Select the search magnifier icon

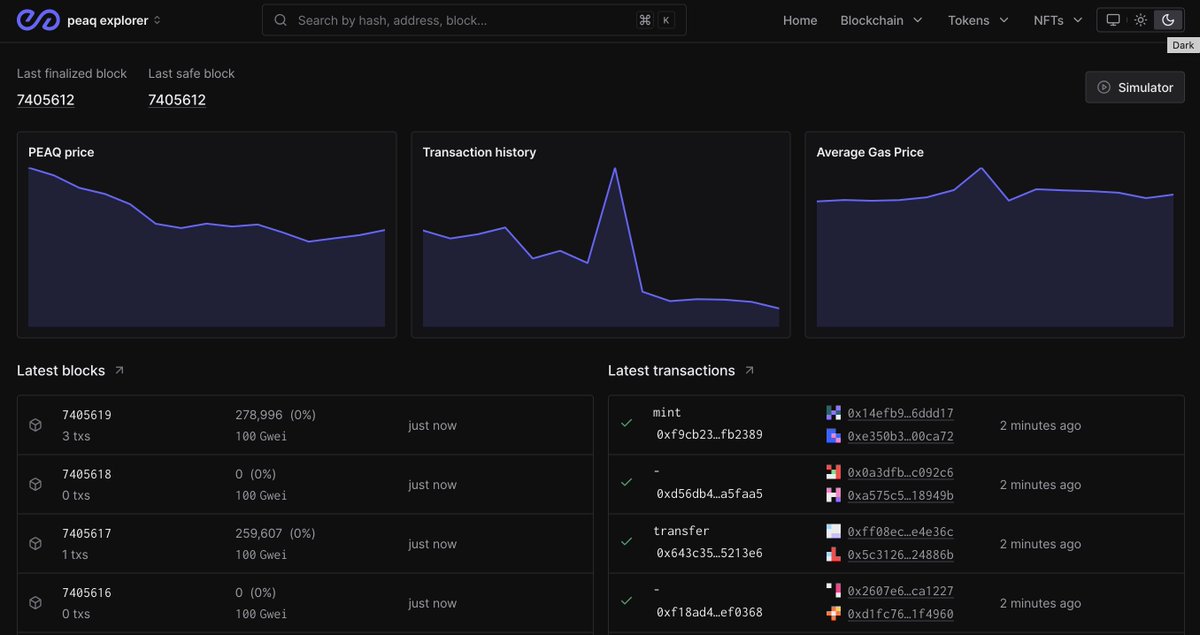[280, 19]
